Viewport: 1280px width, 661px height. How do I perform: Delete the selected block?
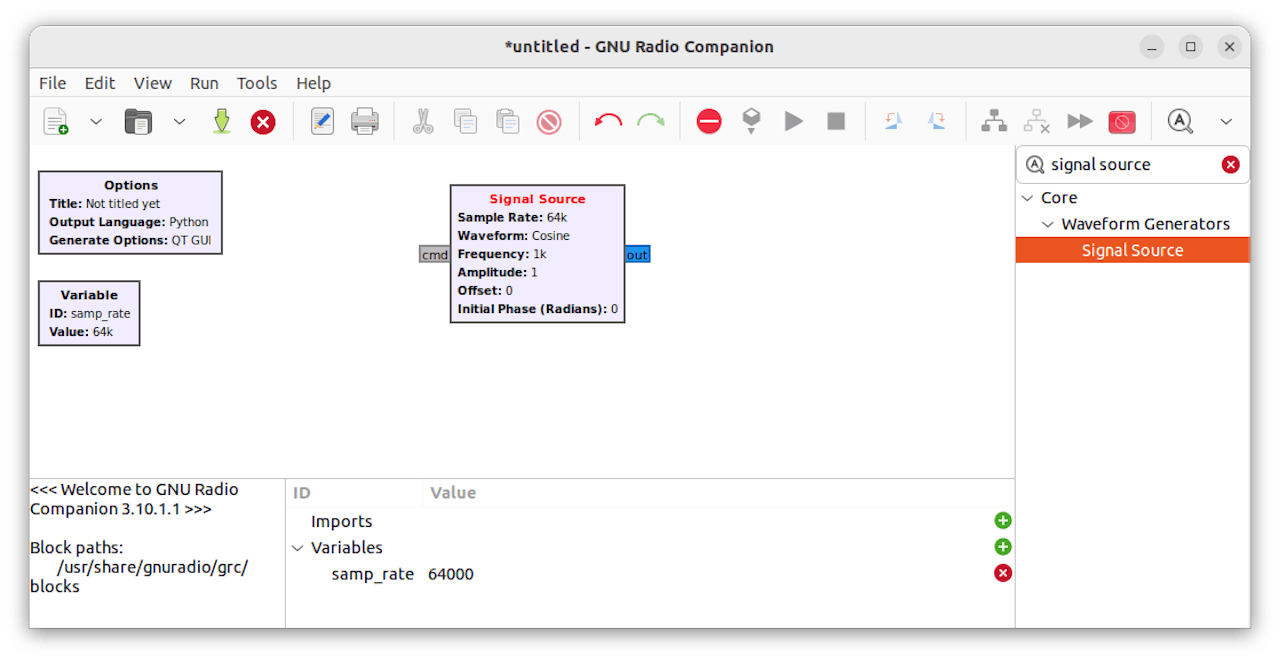549,122
